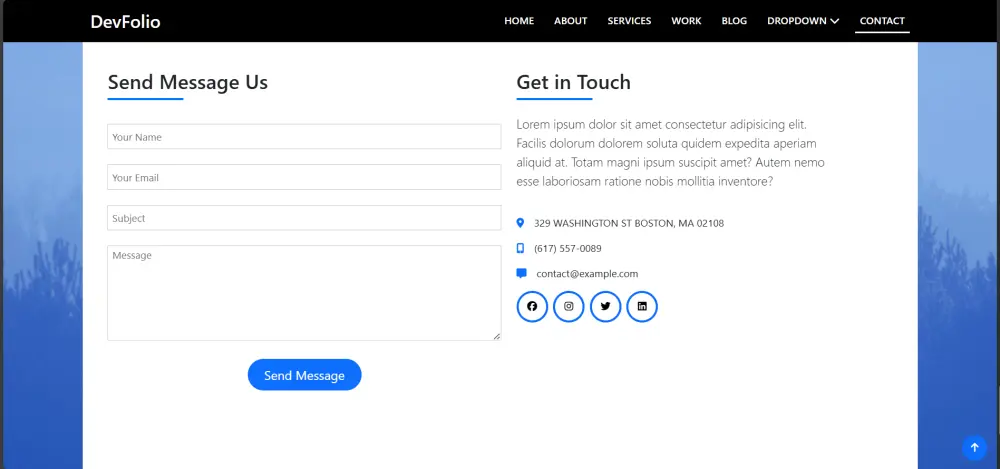Click the 329 WASHINGTON ST BOSTON address text
Screen dimensions: 1000x469
click(x=629, y=223)
